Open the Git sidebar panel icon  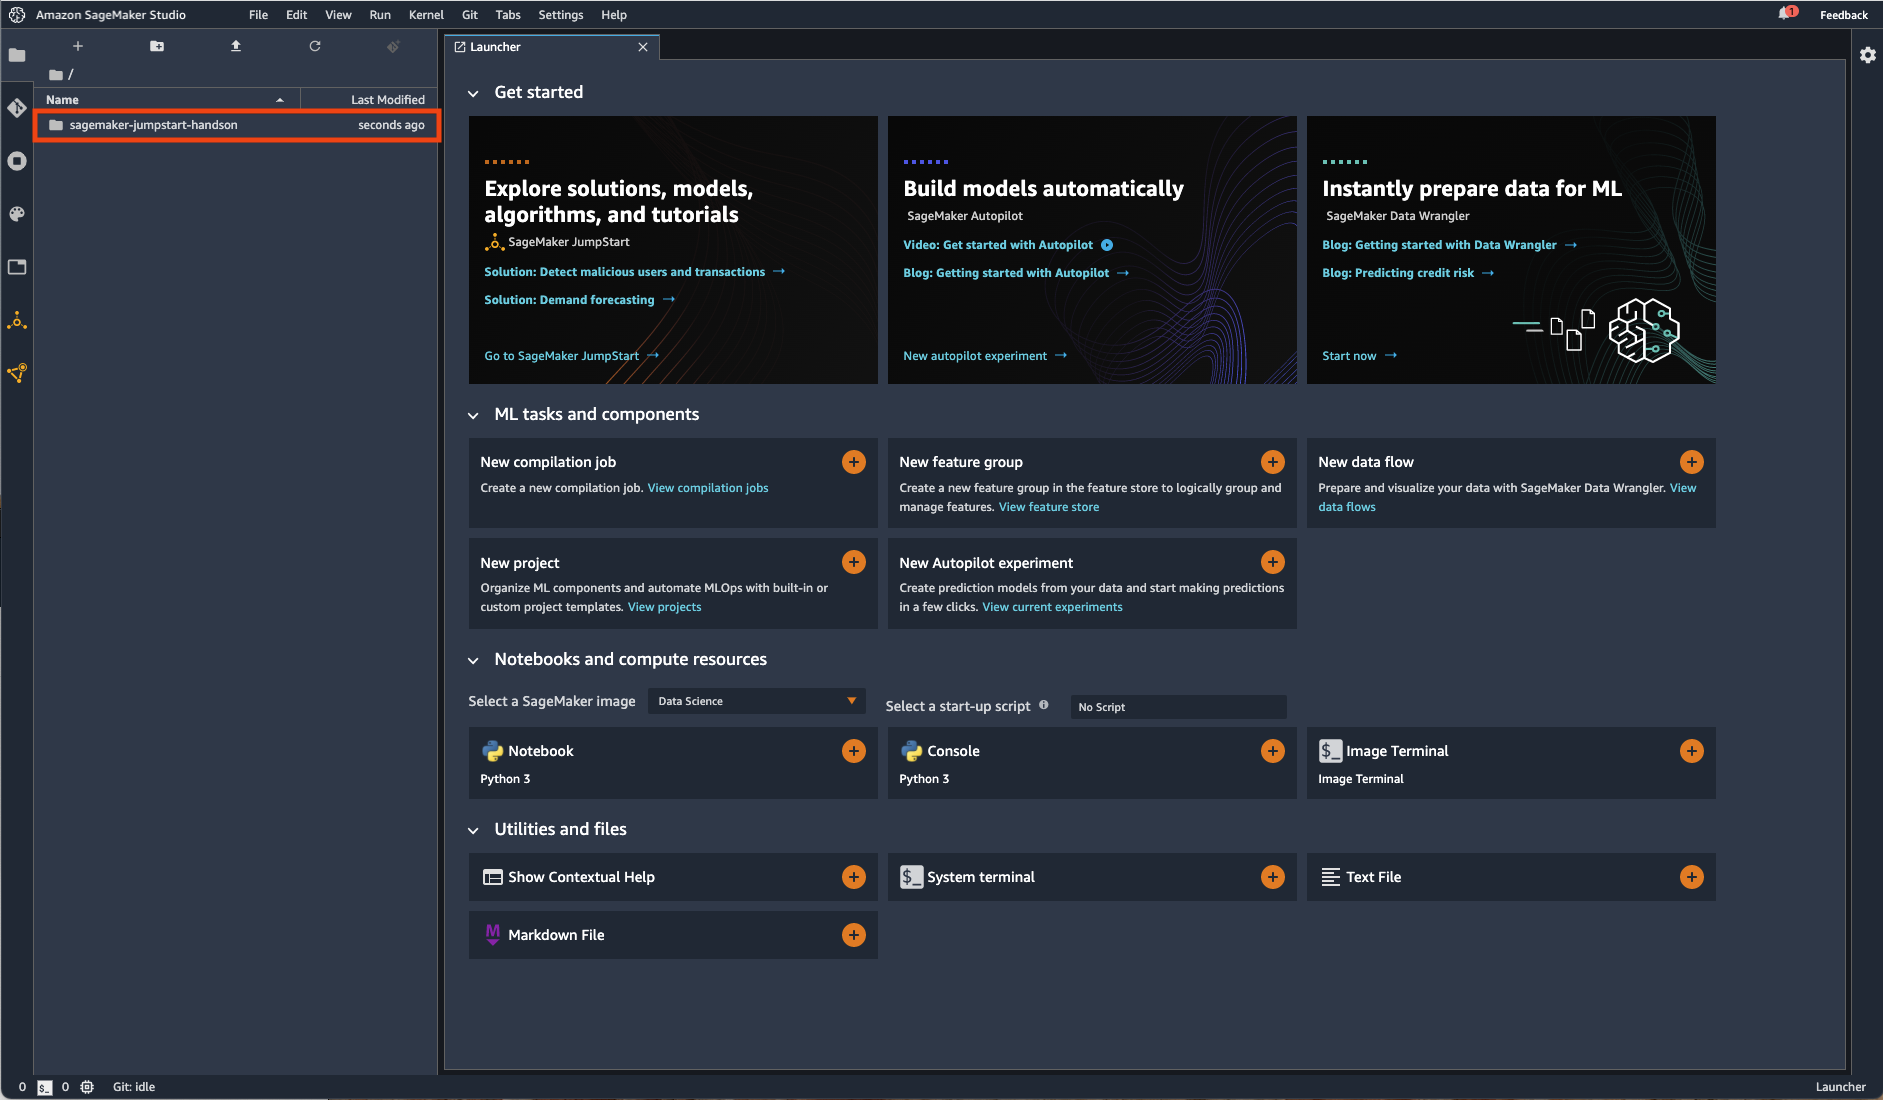(17, 108)
